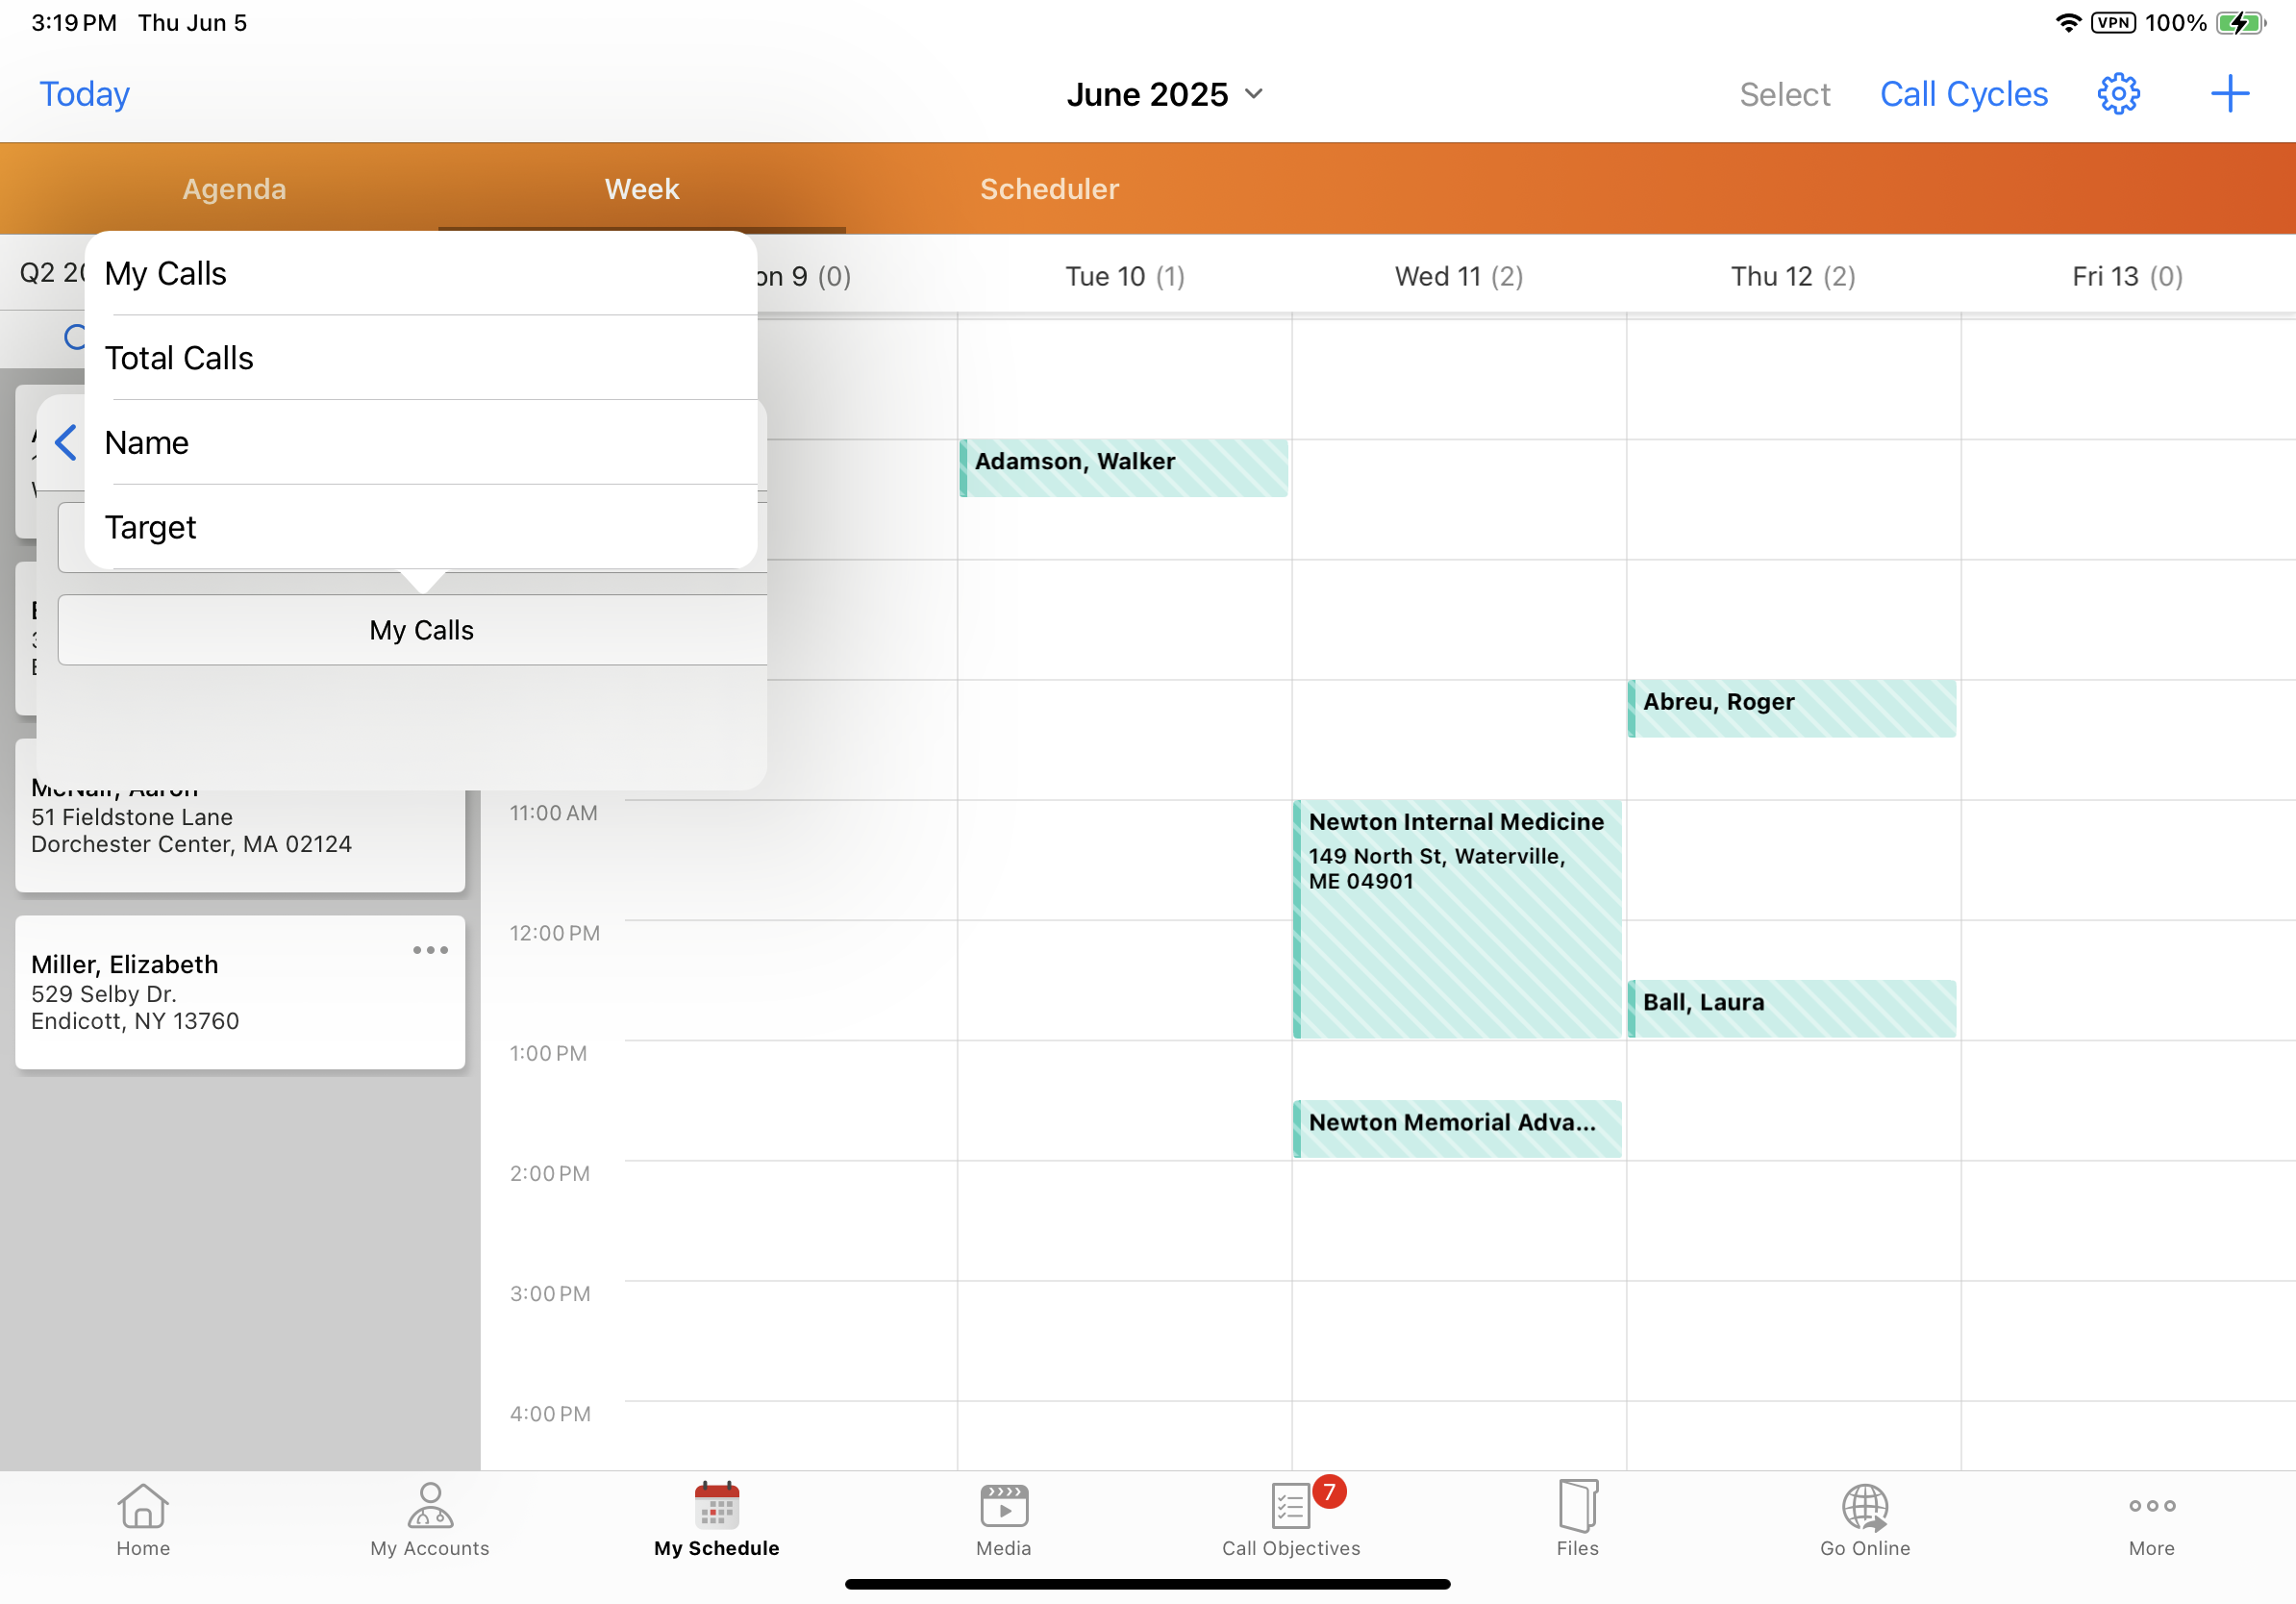2296x1604 pixels.
Task: Tap the Today button
Action: (x=84, y=94)
